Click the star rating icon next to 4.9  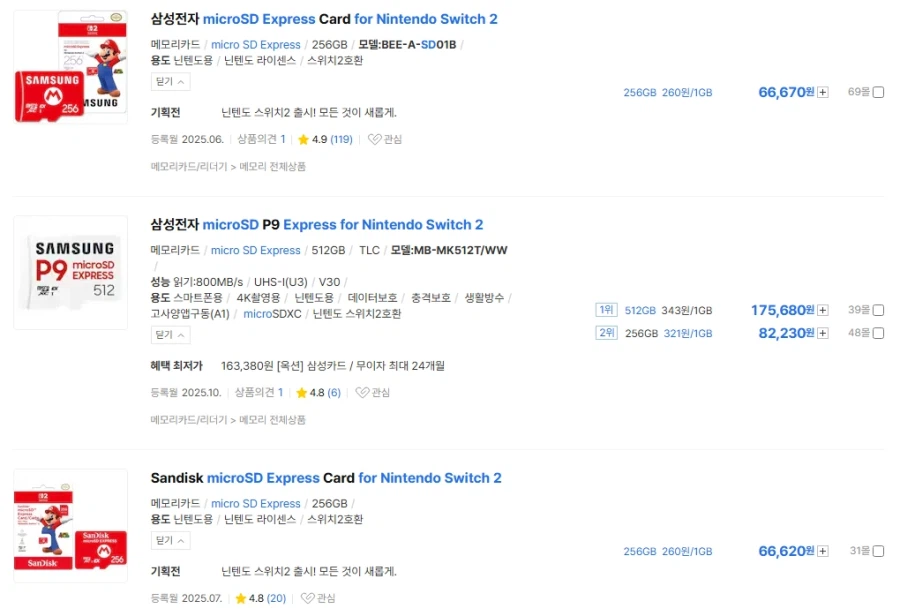pos(302,140)
